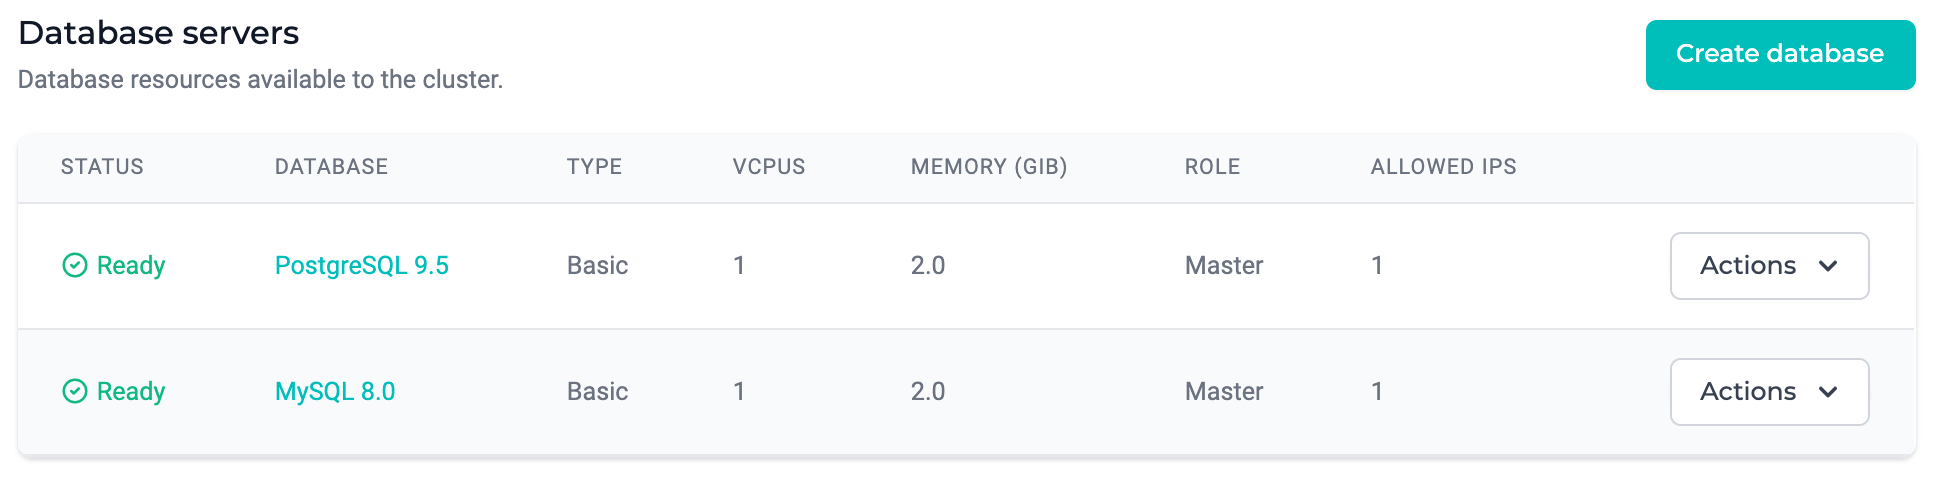Click the Ready checkmark icon for PostgreSQL
The height and width of the screenshot is (480, 1940).
[75, 265]
